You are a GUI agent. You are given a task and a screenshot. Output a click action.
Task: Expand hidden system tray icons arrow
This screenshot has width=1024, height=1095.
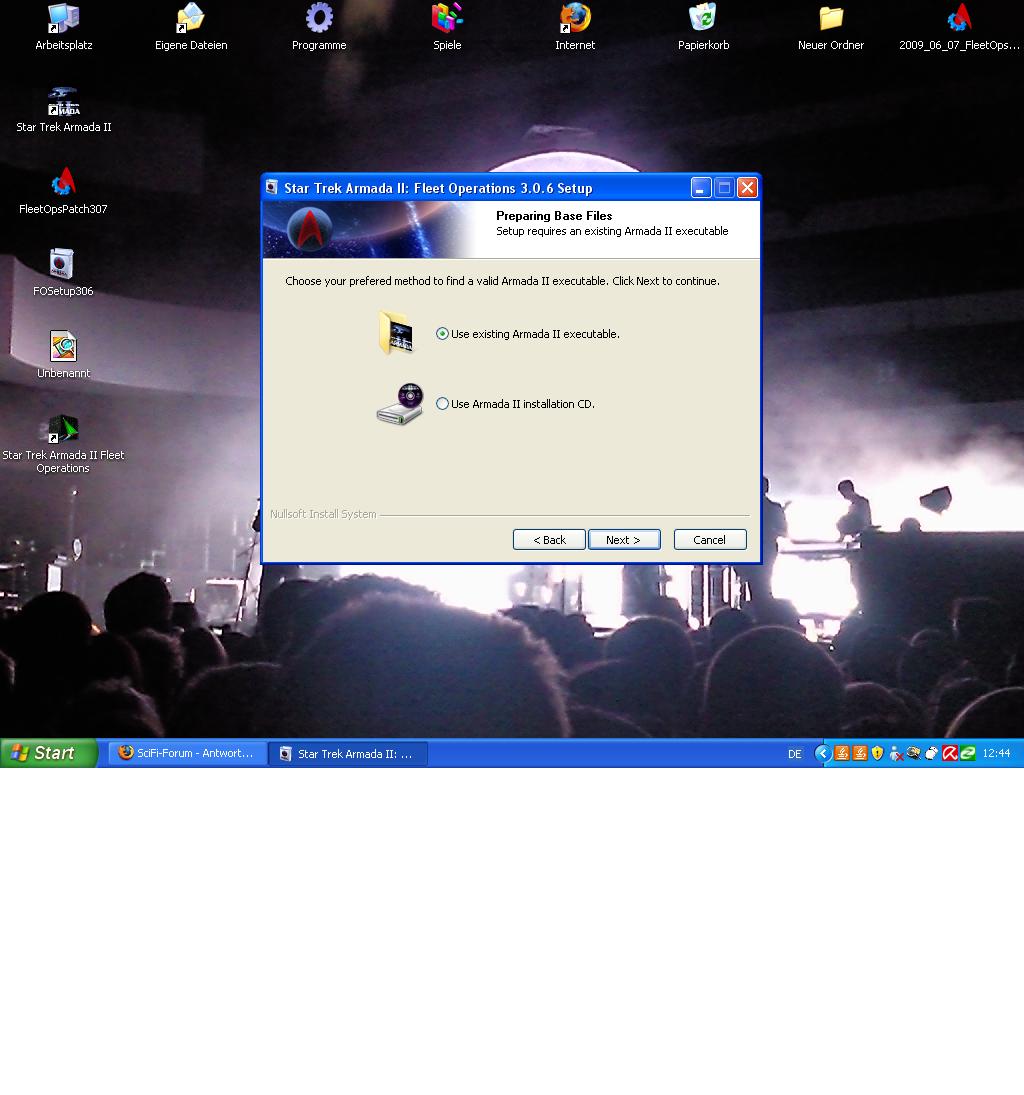[822, 754]
